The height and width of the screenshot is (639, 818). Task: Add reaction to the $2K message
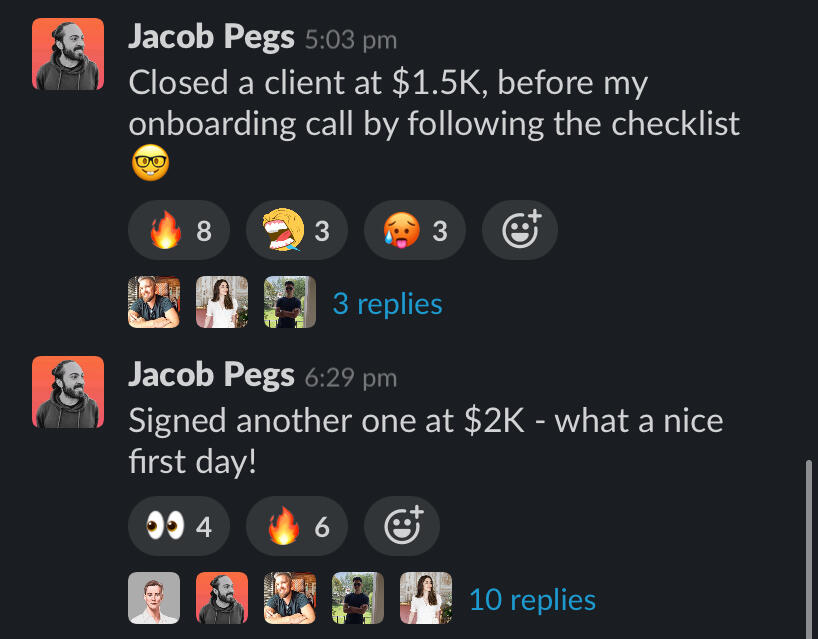[401, 526]
